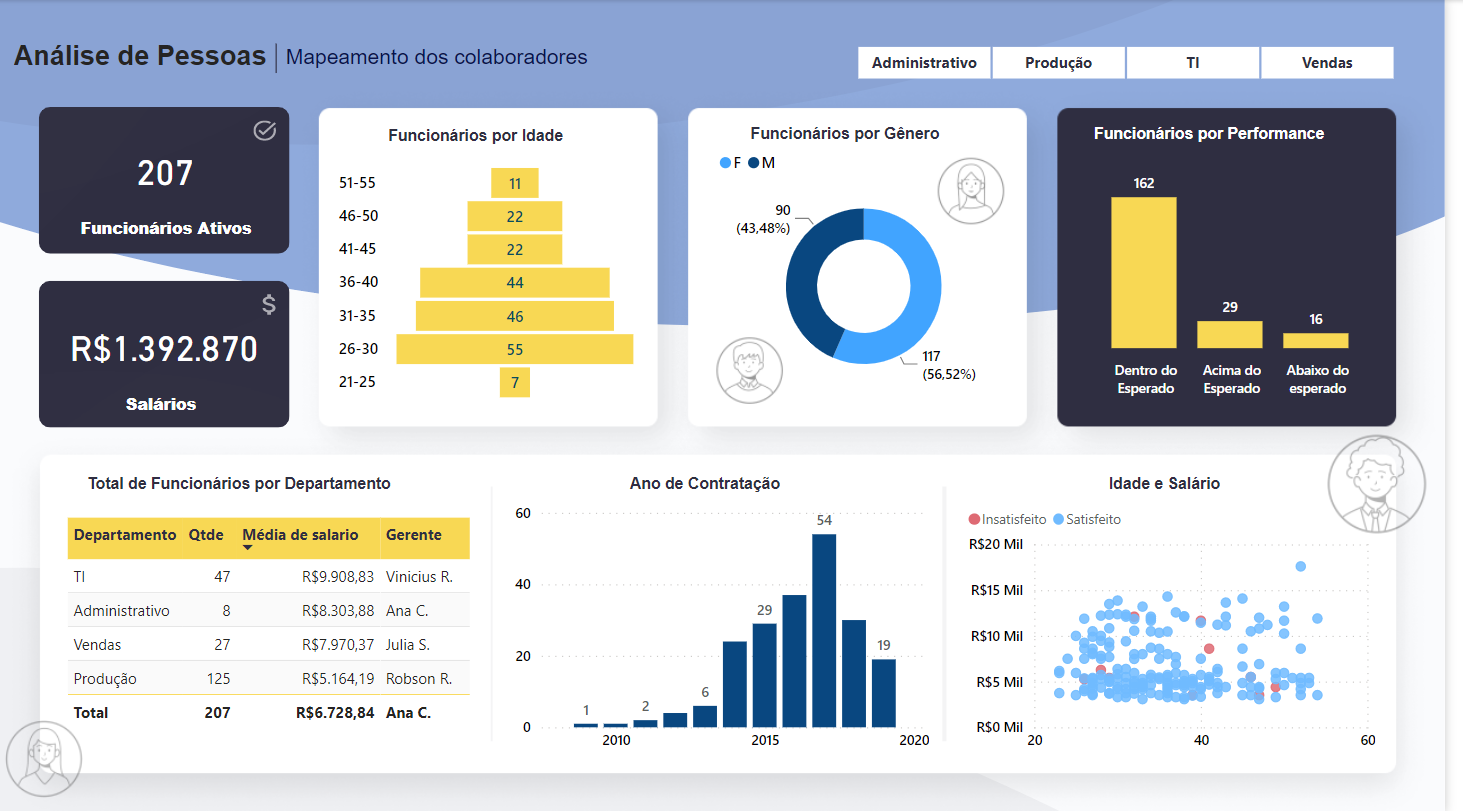
Task: Select the 31-35 age bar with 46
Action: 515,316
